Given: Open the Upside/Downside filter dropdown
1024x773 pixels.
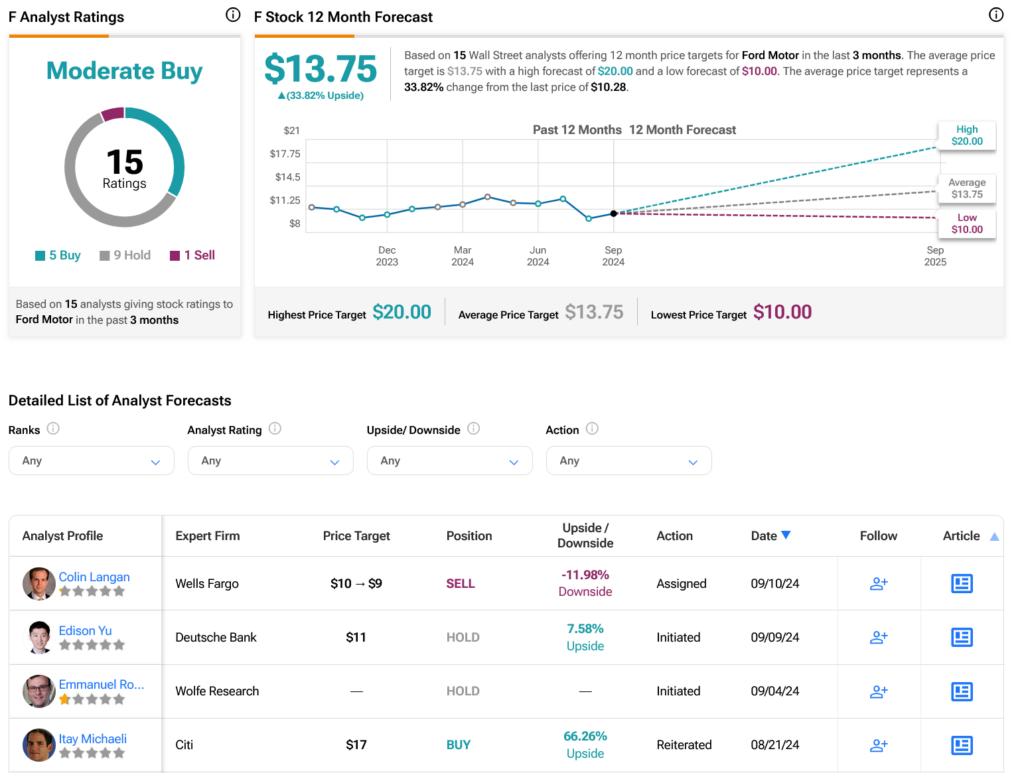Looking at the screenshot, I should click(449, 461).
